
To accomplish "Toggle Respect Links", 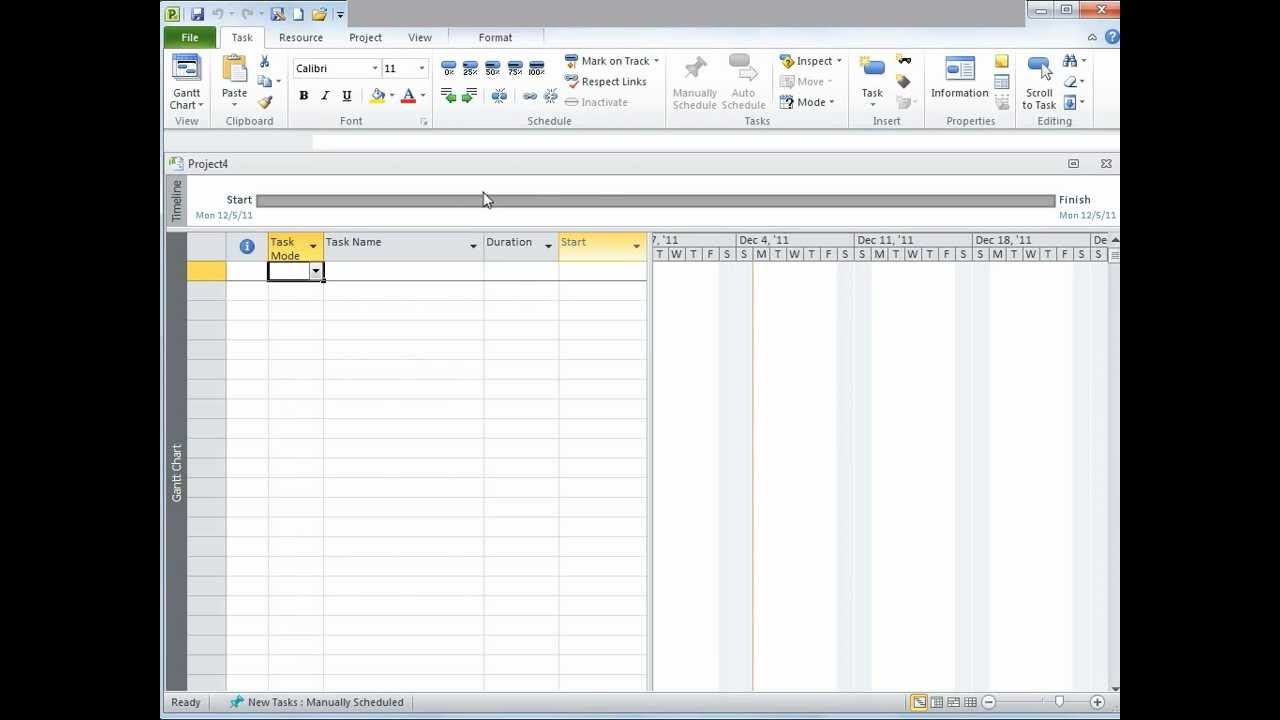I will [605, 82].
